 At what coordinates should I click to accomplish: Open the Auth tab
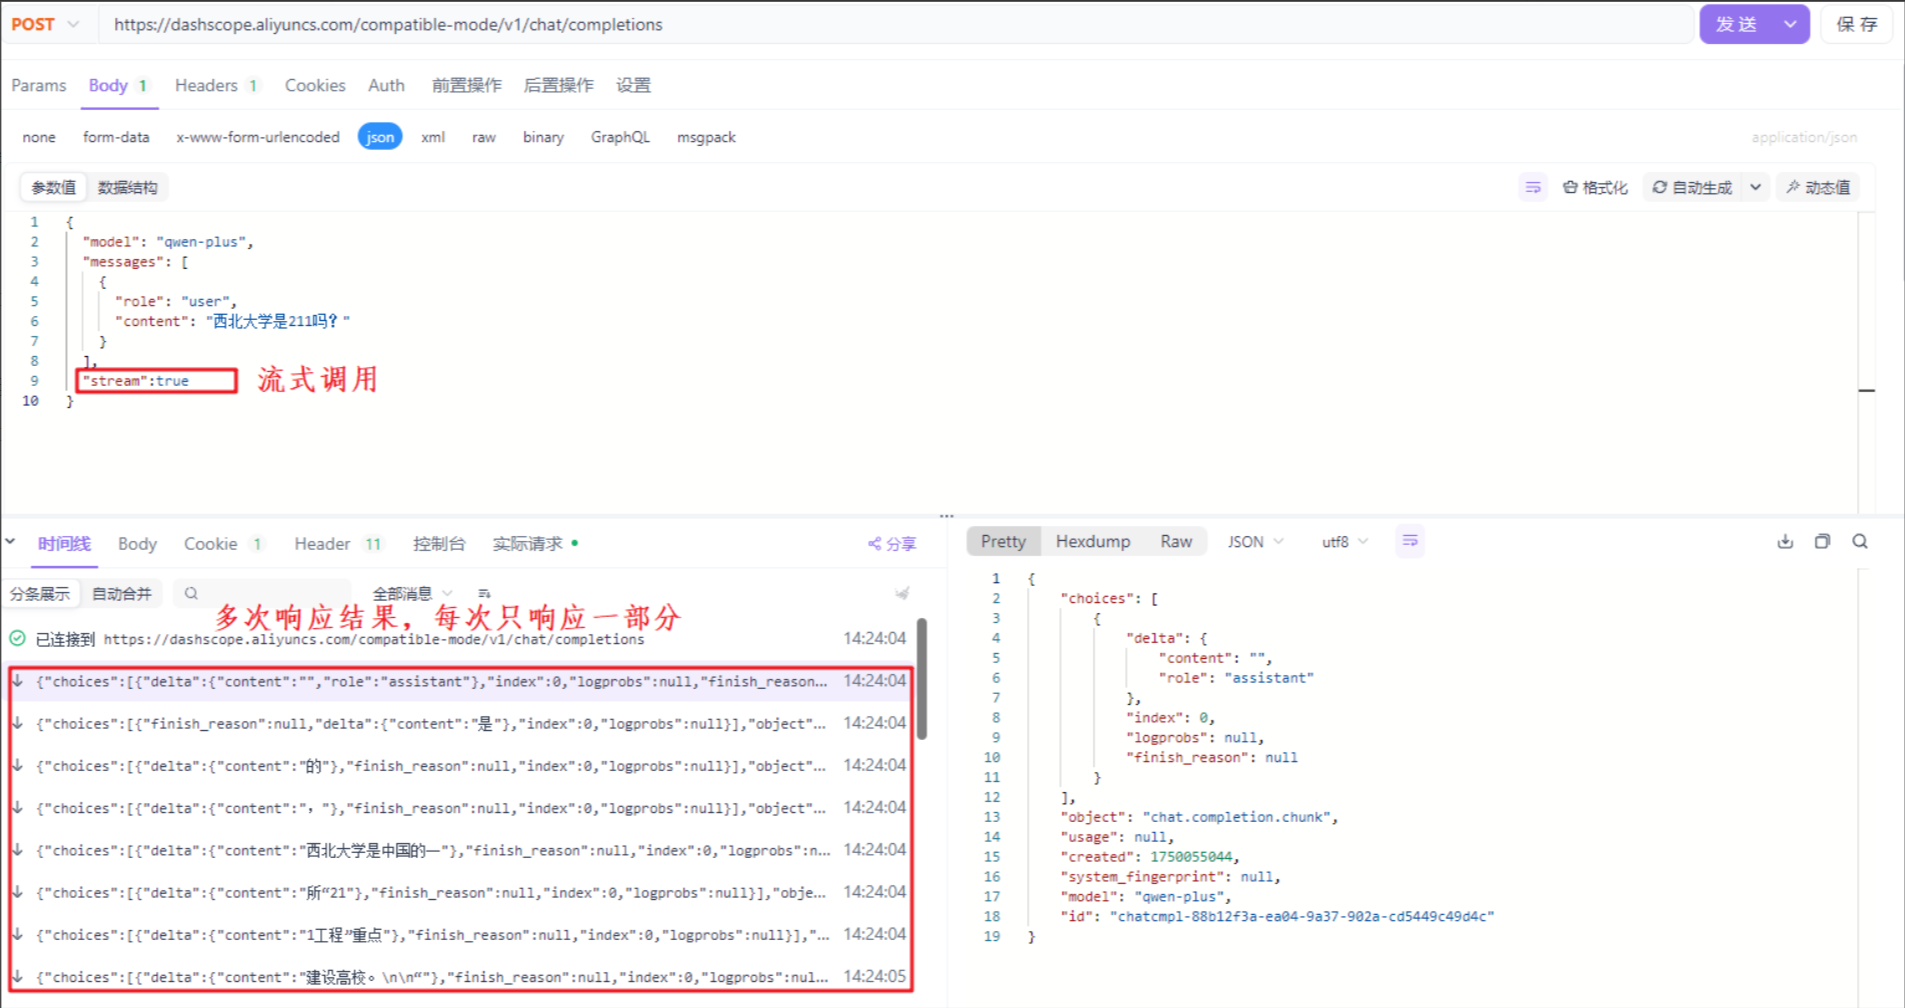pyautogui.click(x=386, y=86)
